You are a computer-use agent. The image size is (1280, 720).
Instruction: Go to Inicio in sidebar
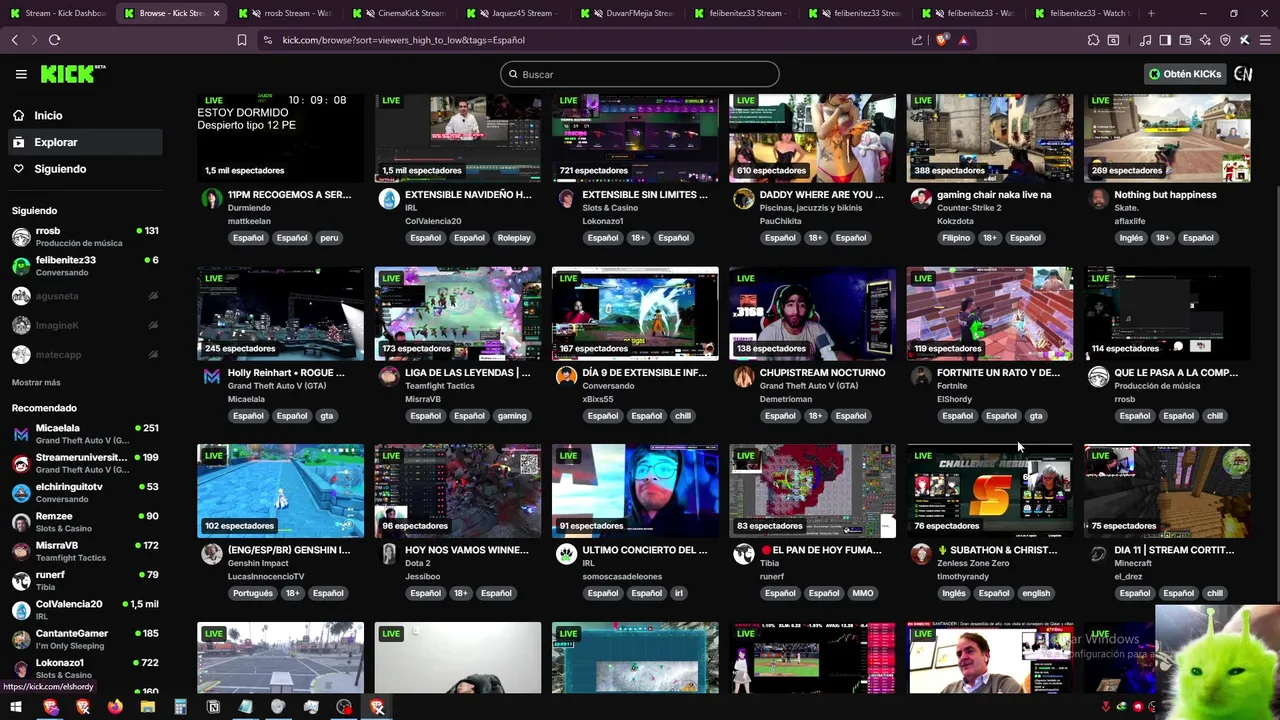click(x=48, y=115)
